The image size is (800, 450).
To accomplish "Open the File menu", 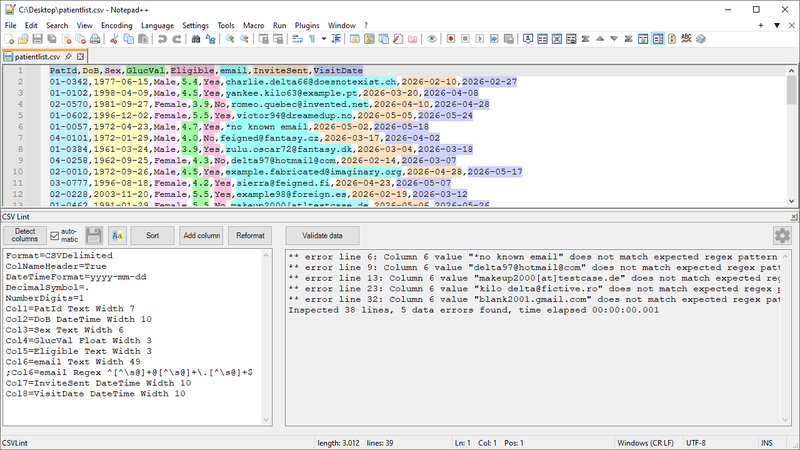I will point(10,26).
